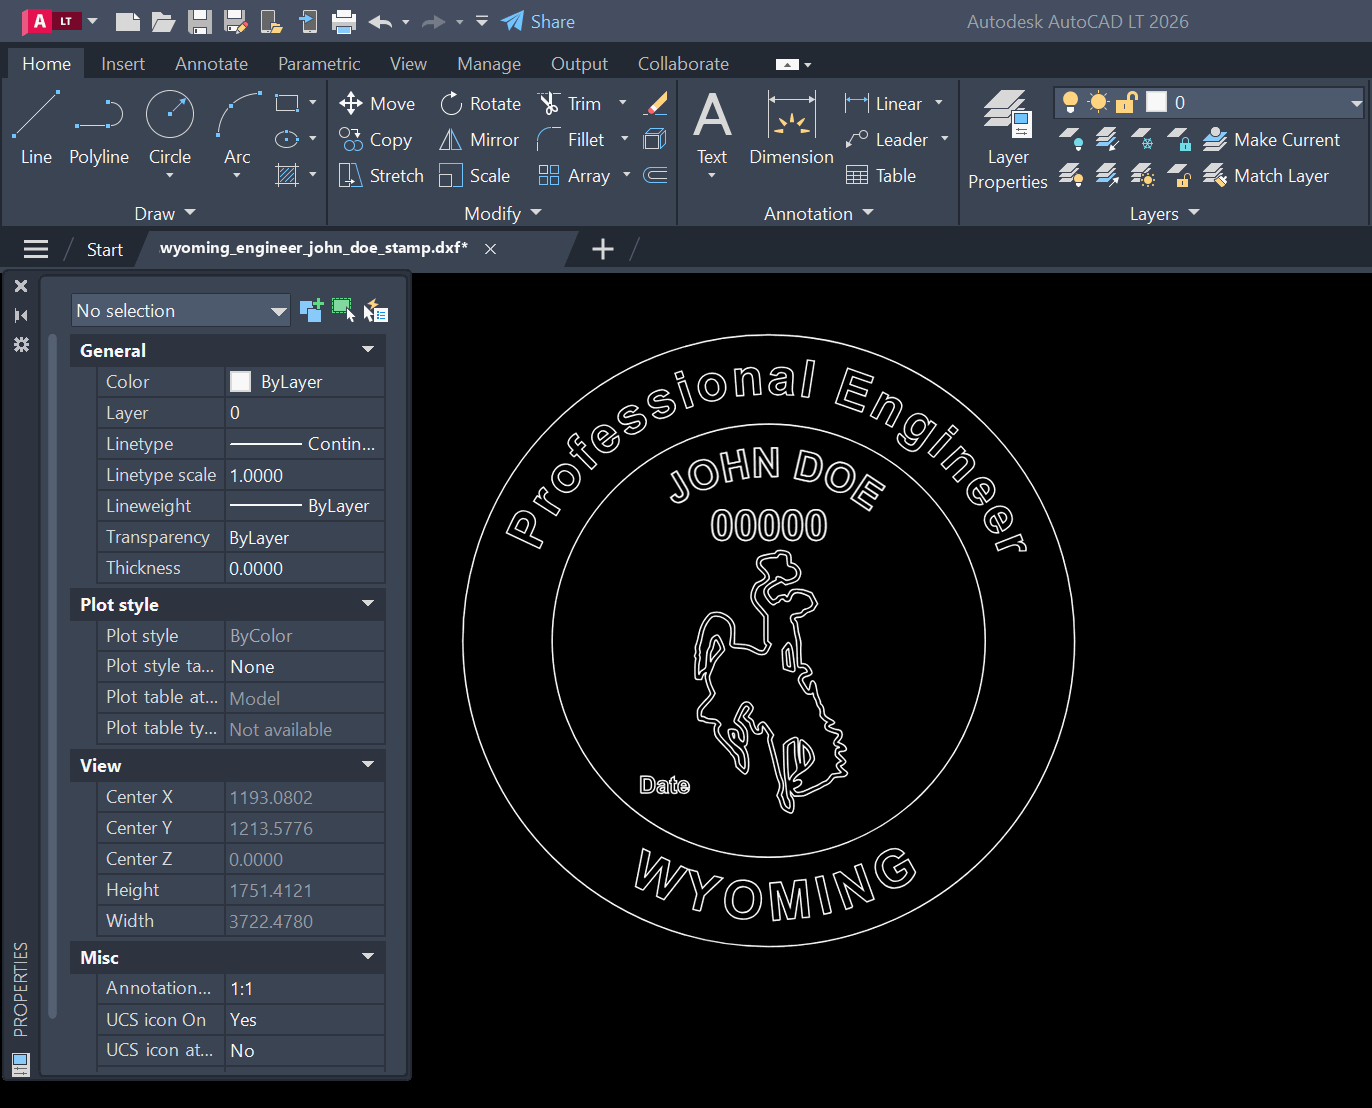This screenshot has width=1372, height=1108.
Task: Toggle auto-hide on Properties palette
Action: click(21, 315)
